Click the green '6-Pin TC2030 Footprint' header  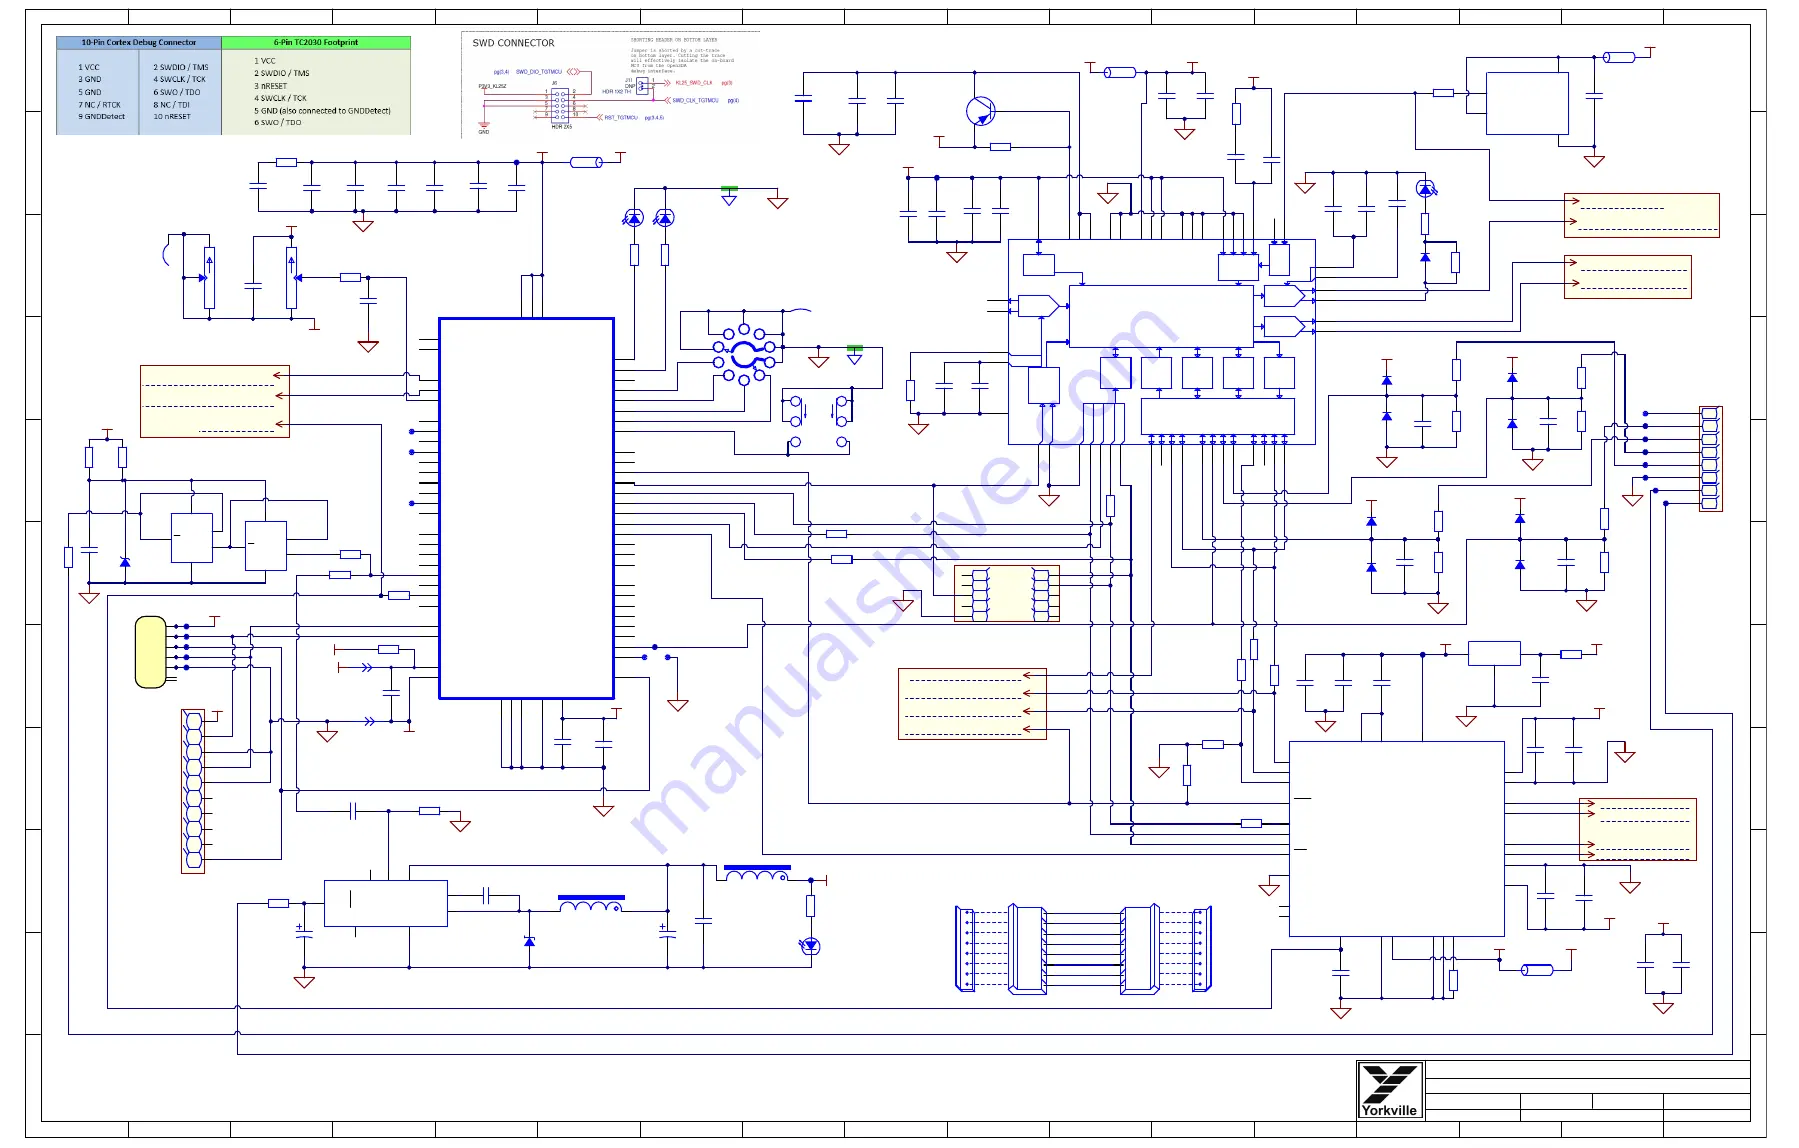click(316, 42)
